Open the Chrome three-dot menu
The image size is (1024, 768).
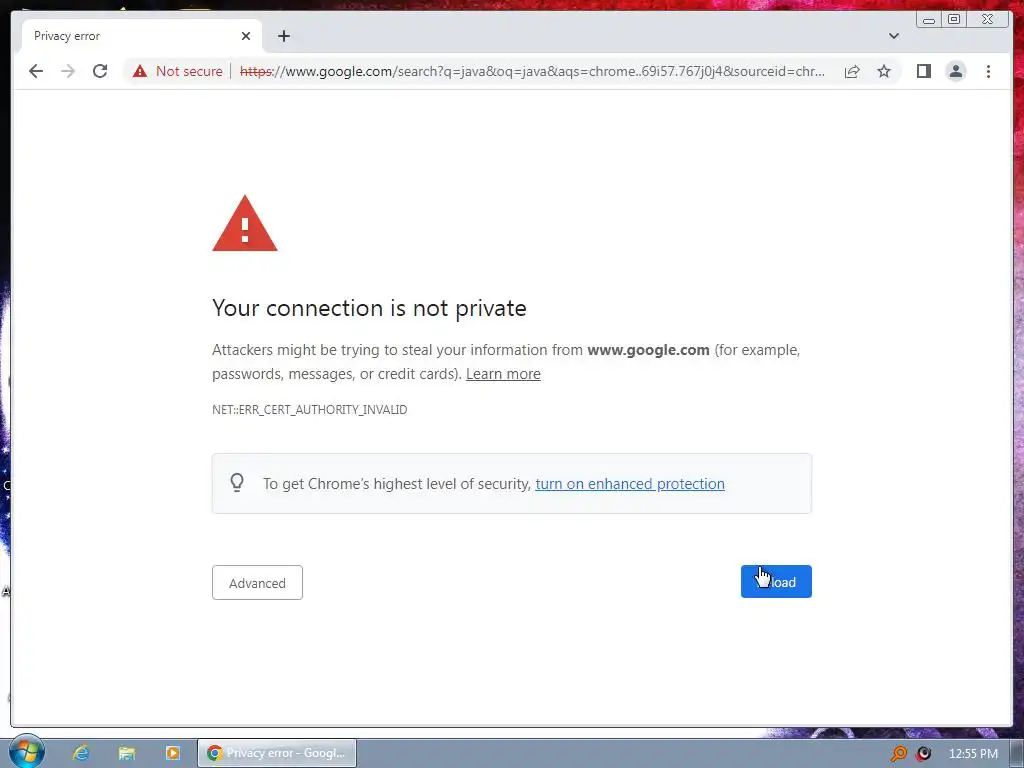point(988,71)
